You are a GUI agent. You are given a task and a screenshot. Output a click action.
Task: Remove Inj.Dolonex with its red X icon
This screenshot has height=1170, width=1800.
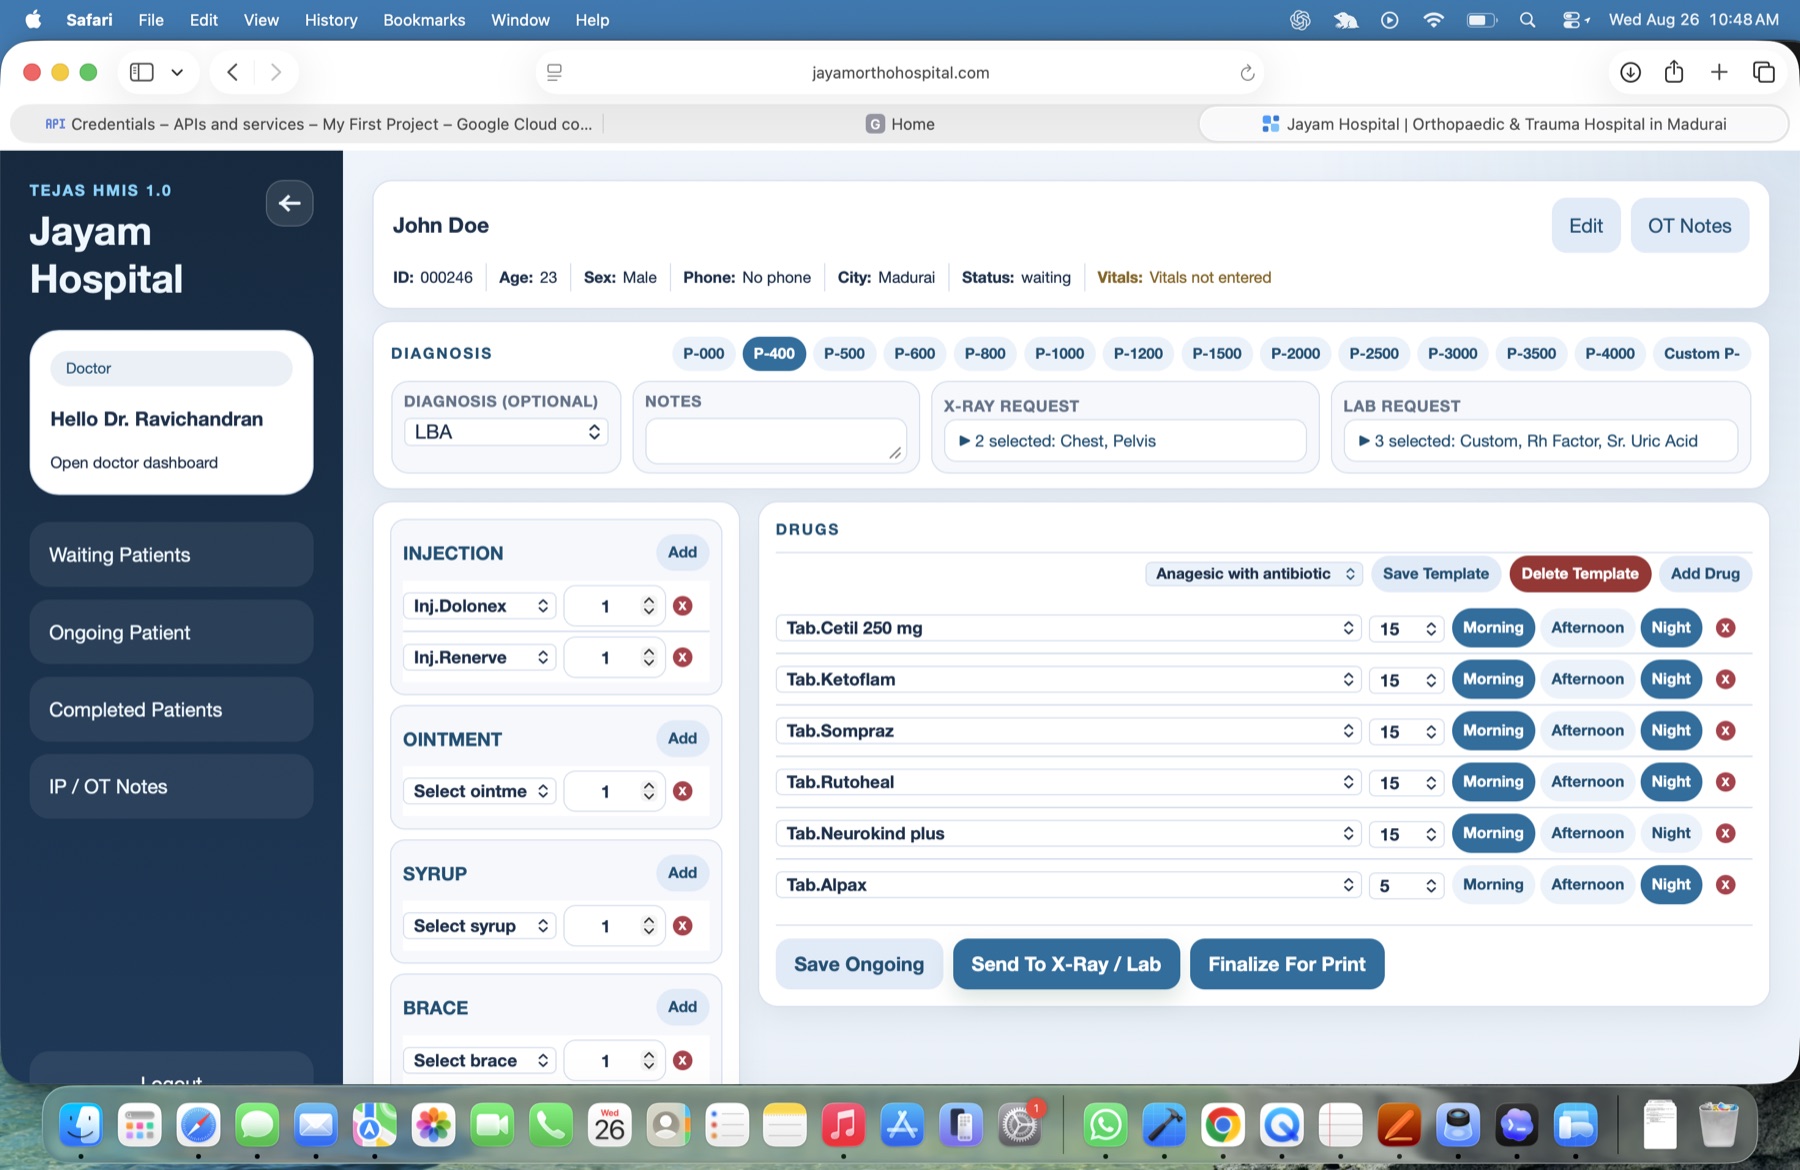point(683,606)
